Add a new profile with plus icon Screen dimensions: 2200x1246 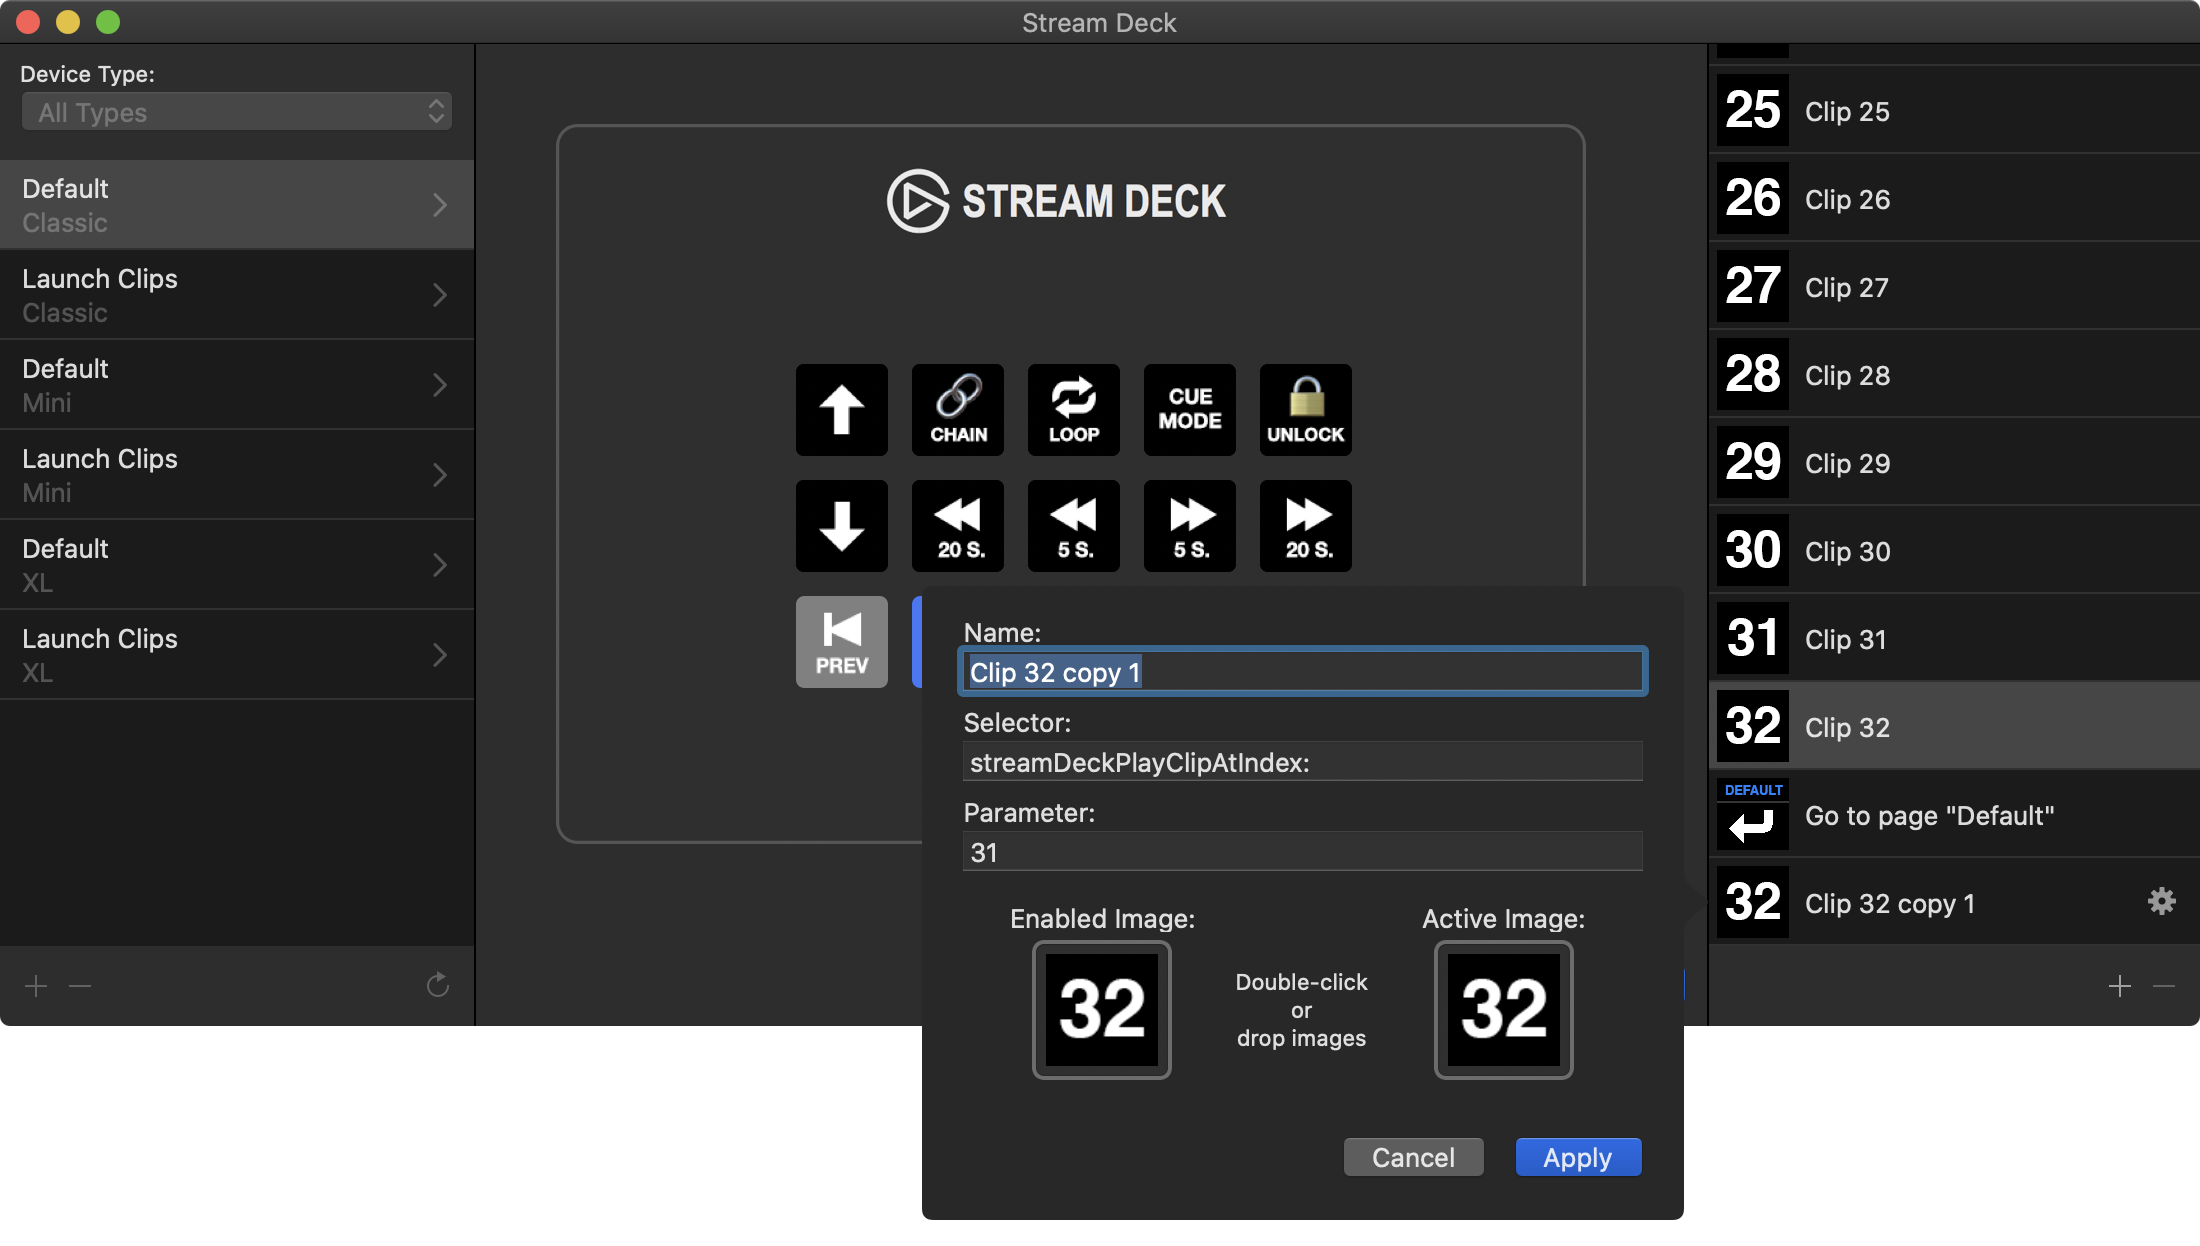[x=36, y=986]
